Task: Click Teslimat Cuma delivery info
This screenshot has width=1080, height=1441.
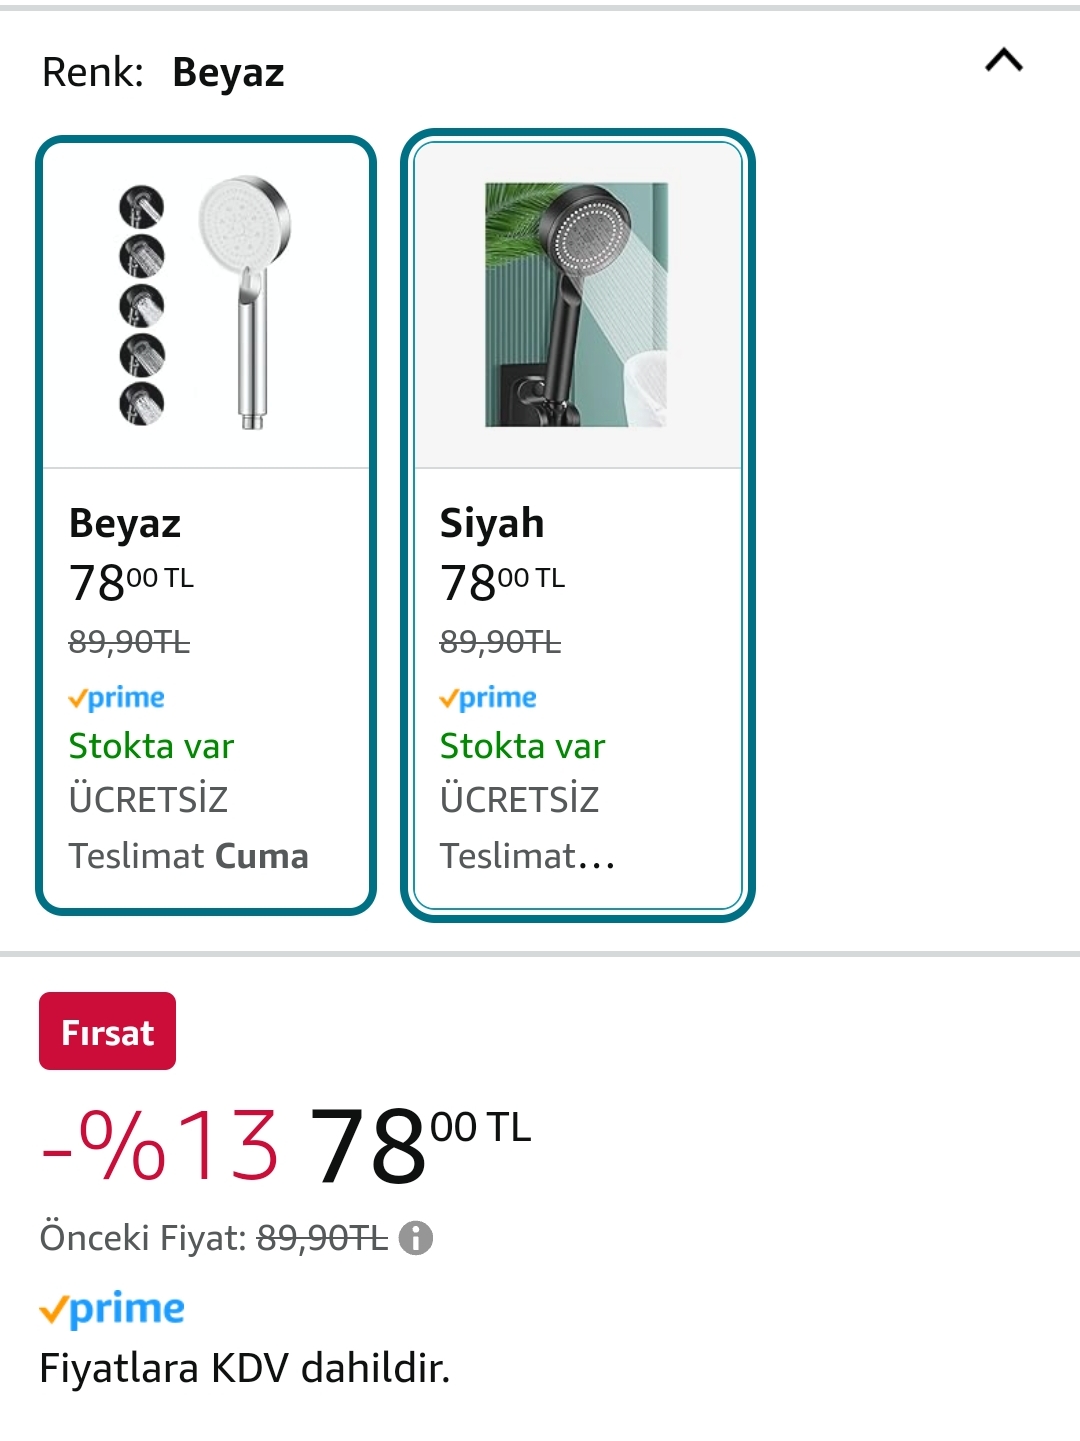Action: 188,856
